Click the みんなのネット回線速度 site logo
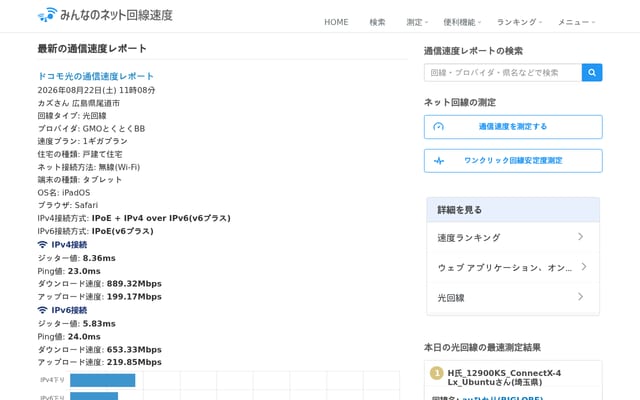This screenshot has height=400, width=640. click(x=105, y=15)
